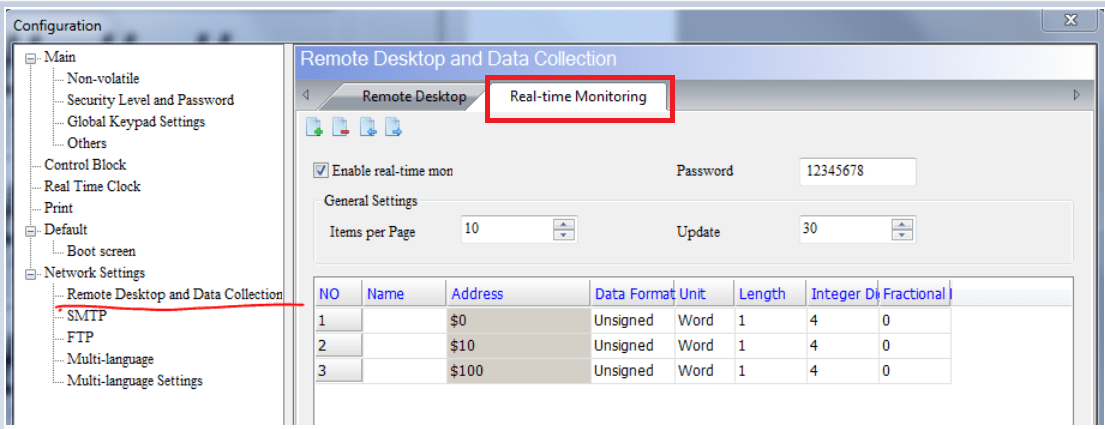Click the add item icon with green plus

[314, 128]
